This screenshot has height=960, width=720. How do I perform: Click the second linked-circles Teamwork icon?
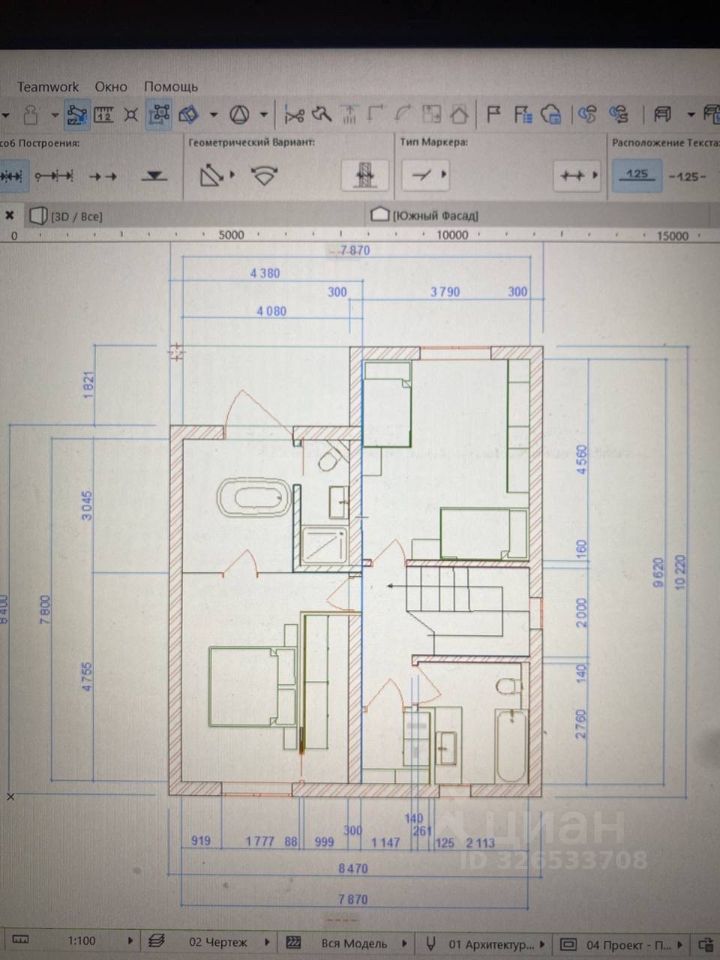(618, 114)
